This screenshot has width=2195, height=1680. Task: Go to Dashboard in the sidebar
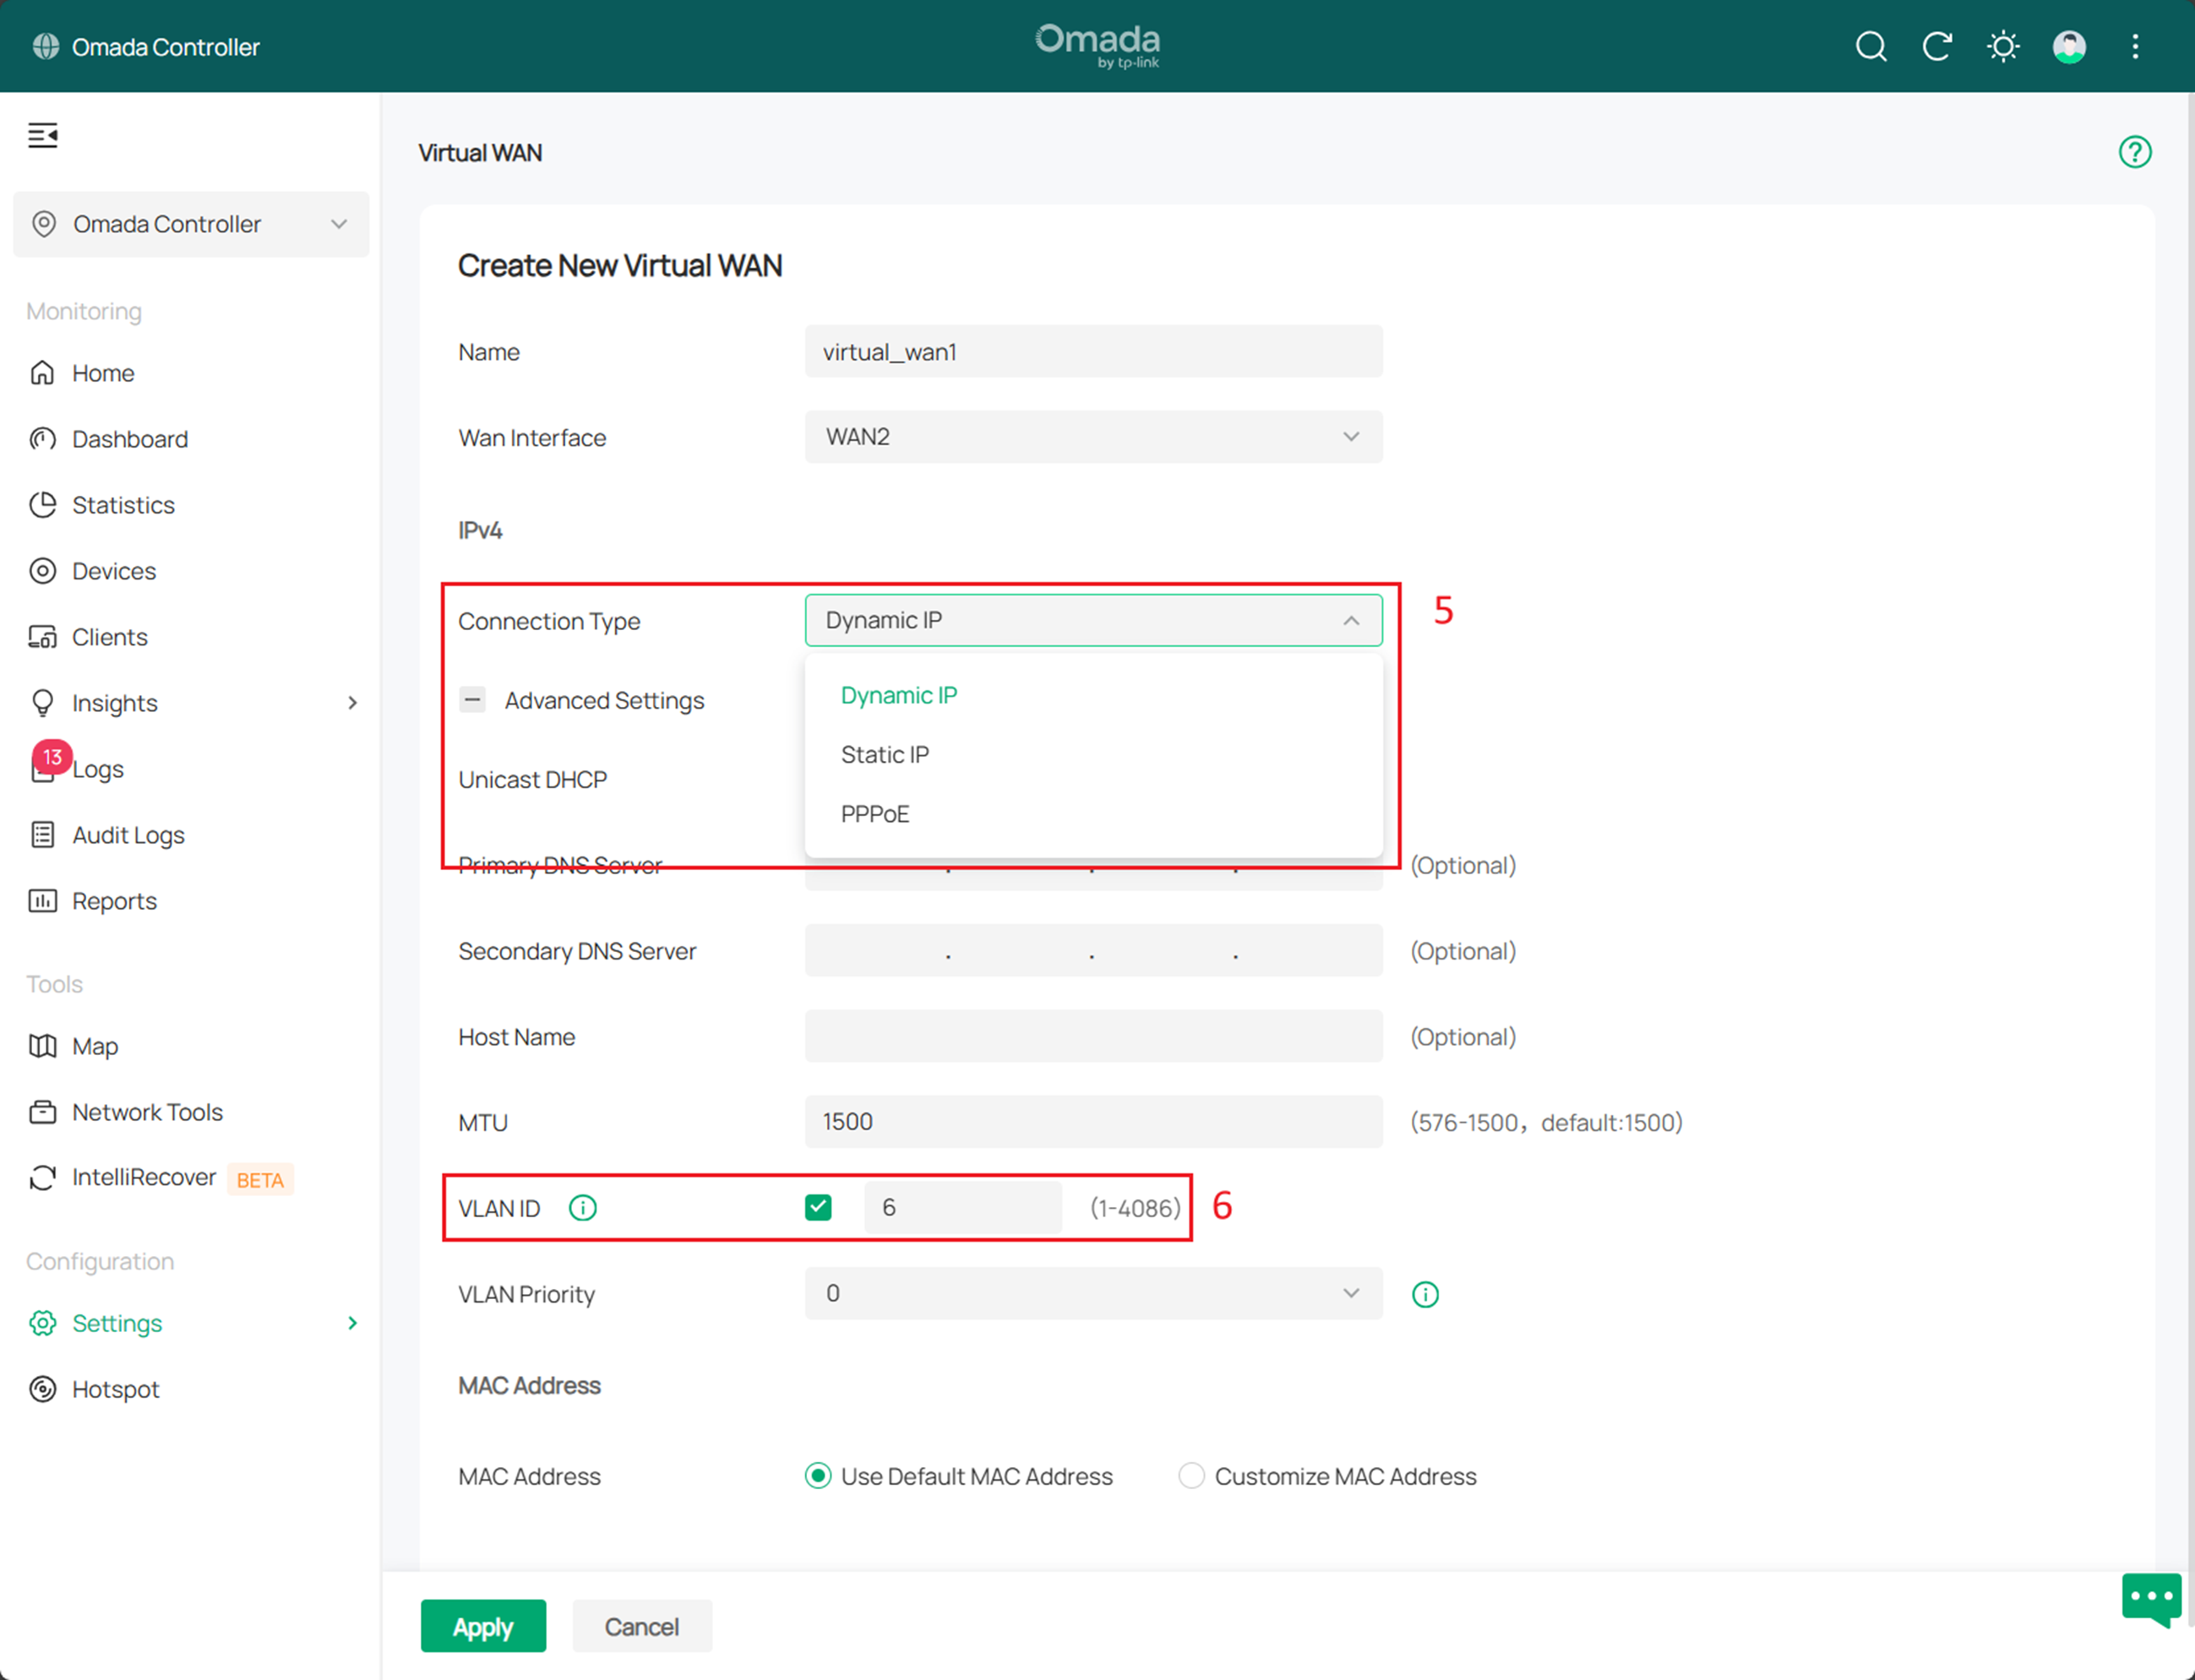tap(130, 439)
